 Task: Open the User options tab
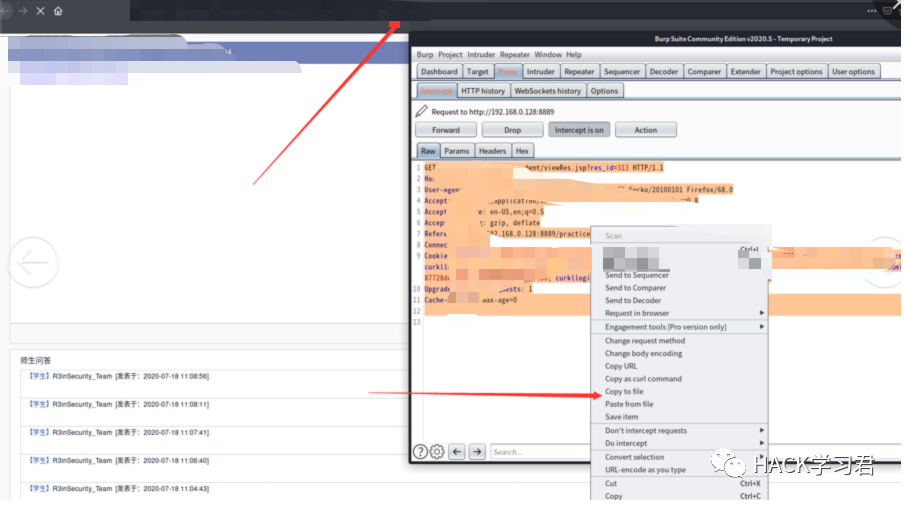[x=854, y=72]
